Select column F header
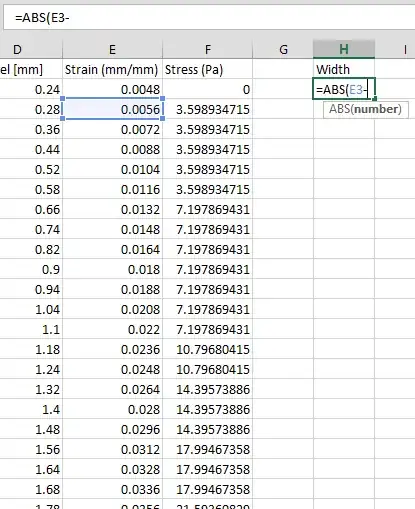Screen dimensions: 415x509 (207, 49)
